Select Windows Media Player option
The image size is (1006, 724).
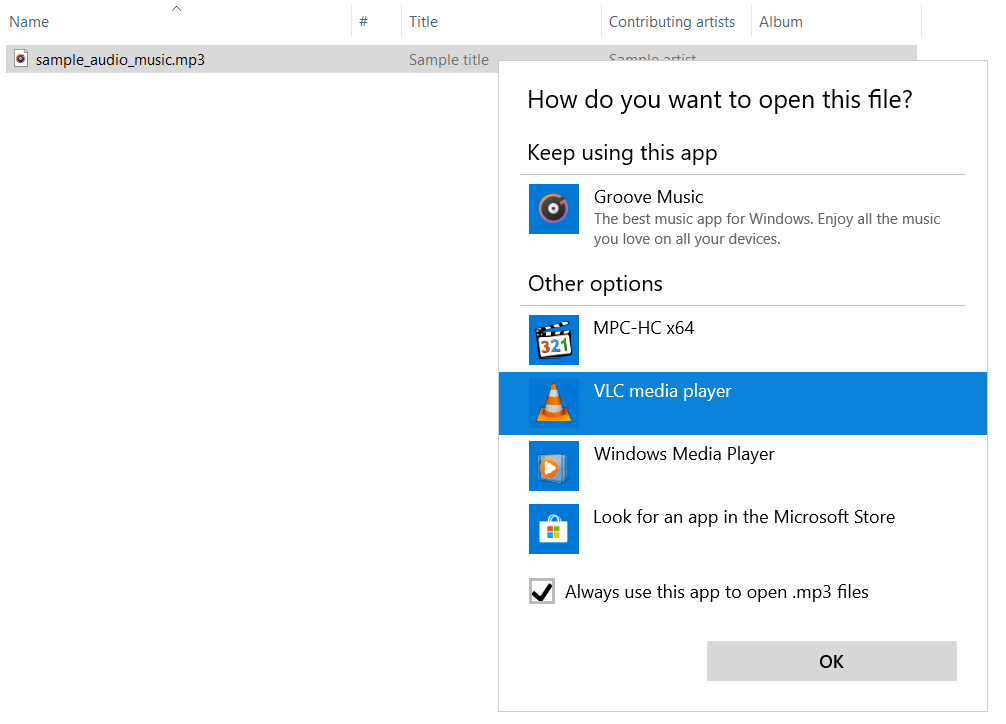(x=743, y=466)
